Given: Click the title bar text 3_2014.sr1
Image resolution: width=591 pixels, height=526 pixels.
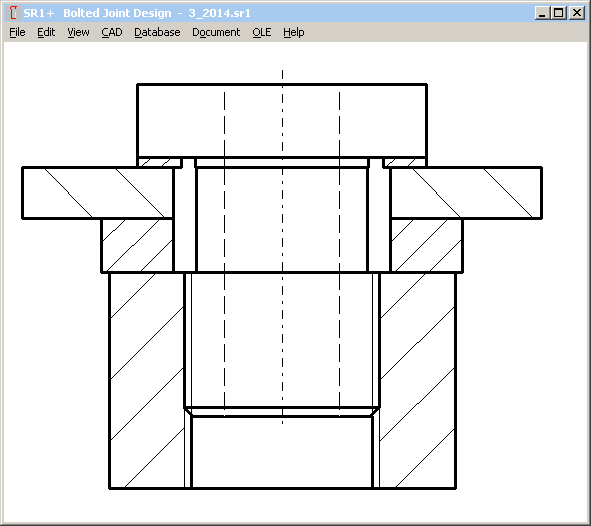Looking at the screenshot, I should pyautogui.click(x=219, y=13).
